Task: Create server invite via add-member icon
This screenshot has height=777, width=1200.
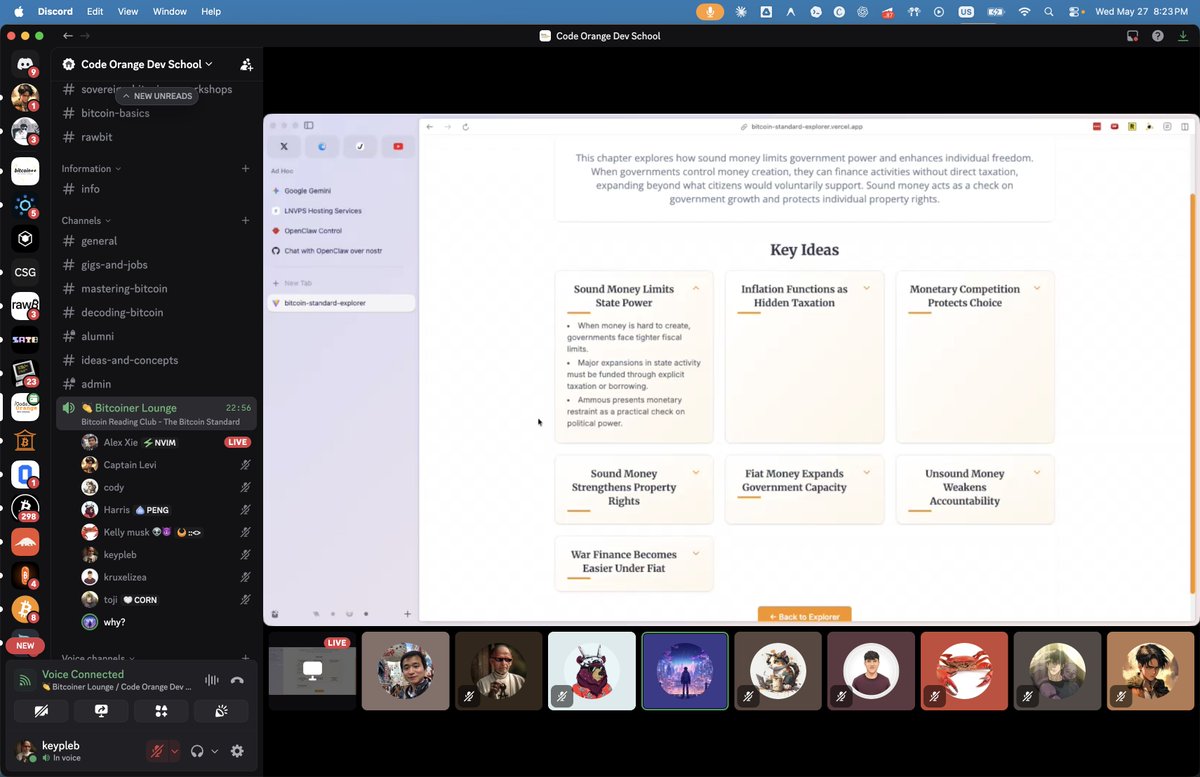Action: 246,64
